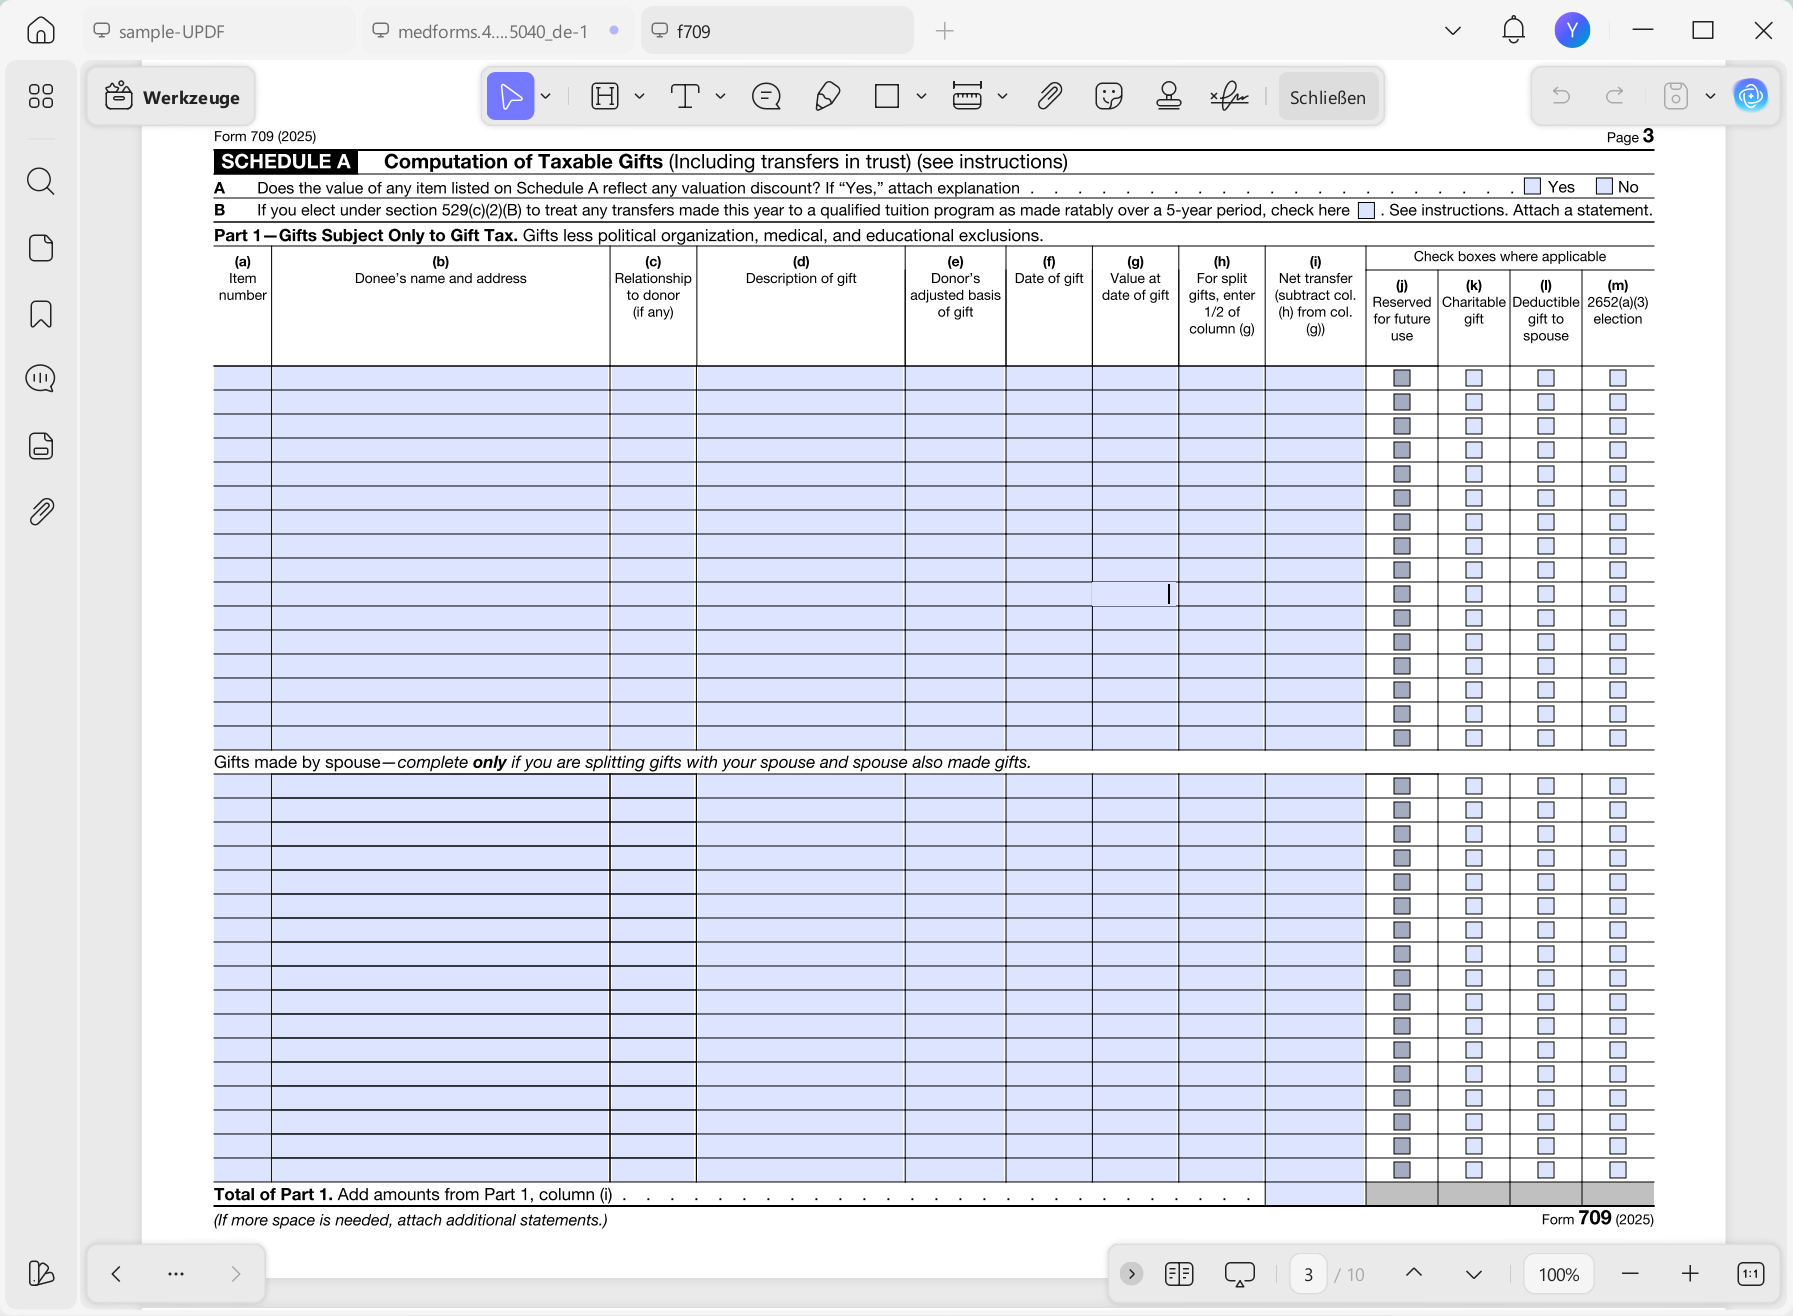Image resolution: width=1793 pixels, height=1316 pixels.
Task: Open the notifications bell
Action: (x=1514, y=30)
